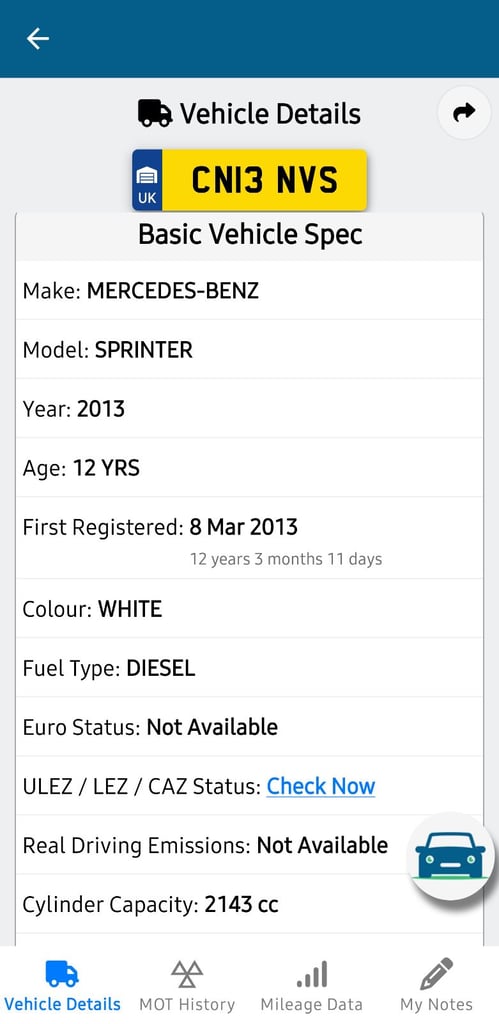
Task: Tap the share arrow button
Action: tap(464, 113)
